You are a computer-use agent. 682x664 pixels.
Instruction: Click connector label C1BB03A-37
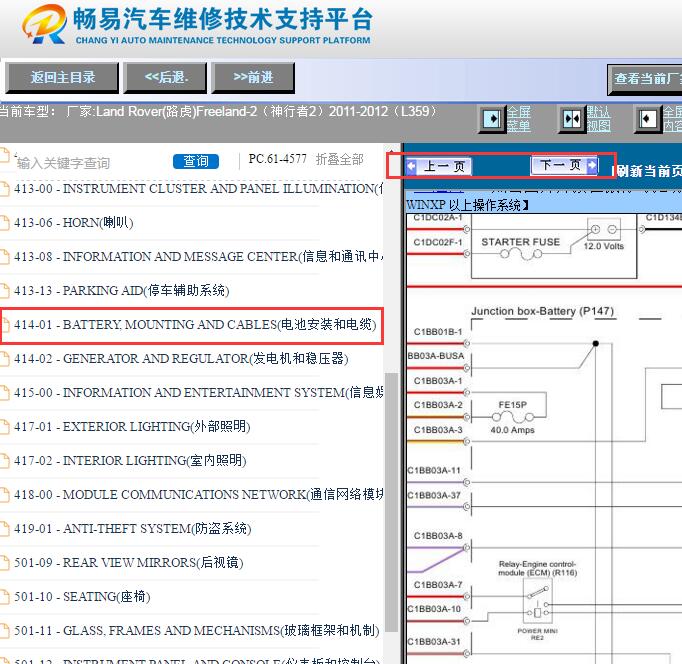pos(434,495)
